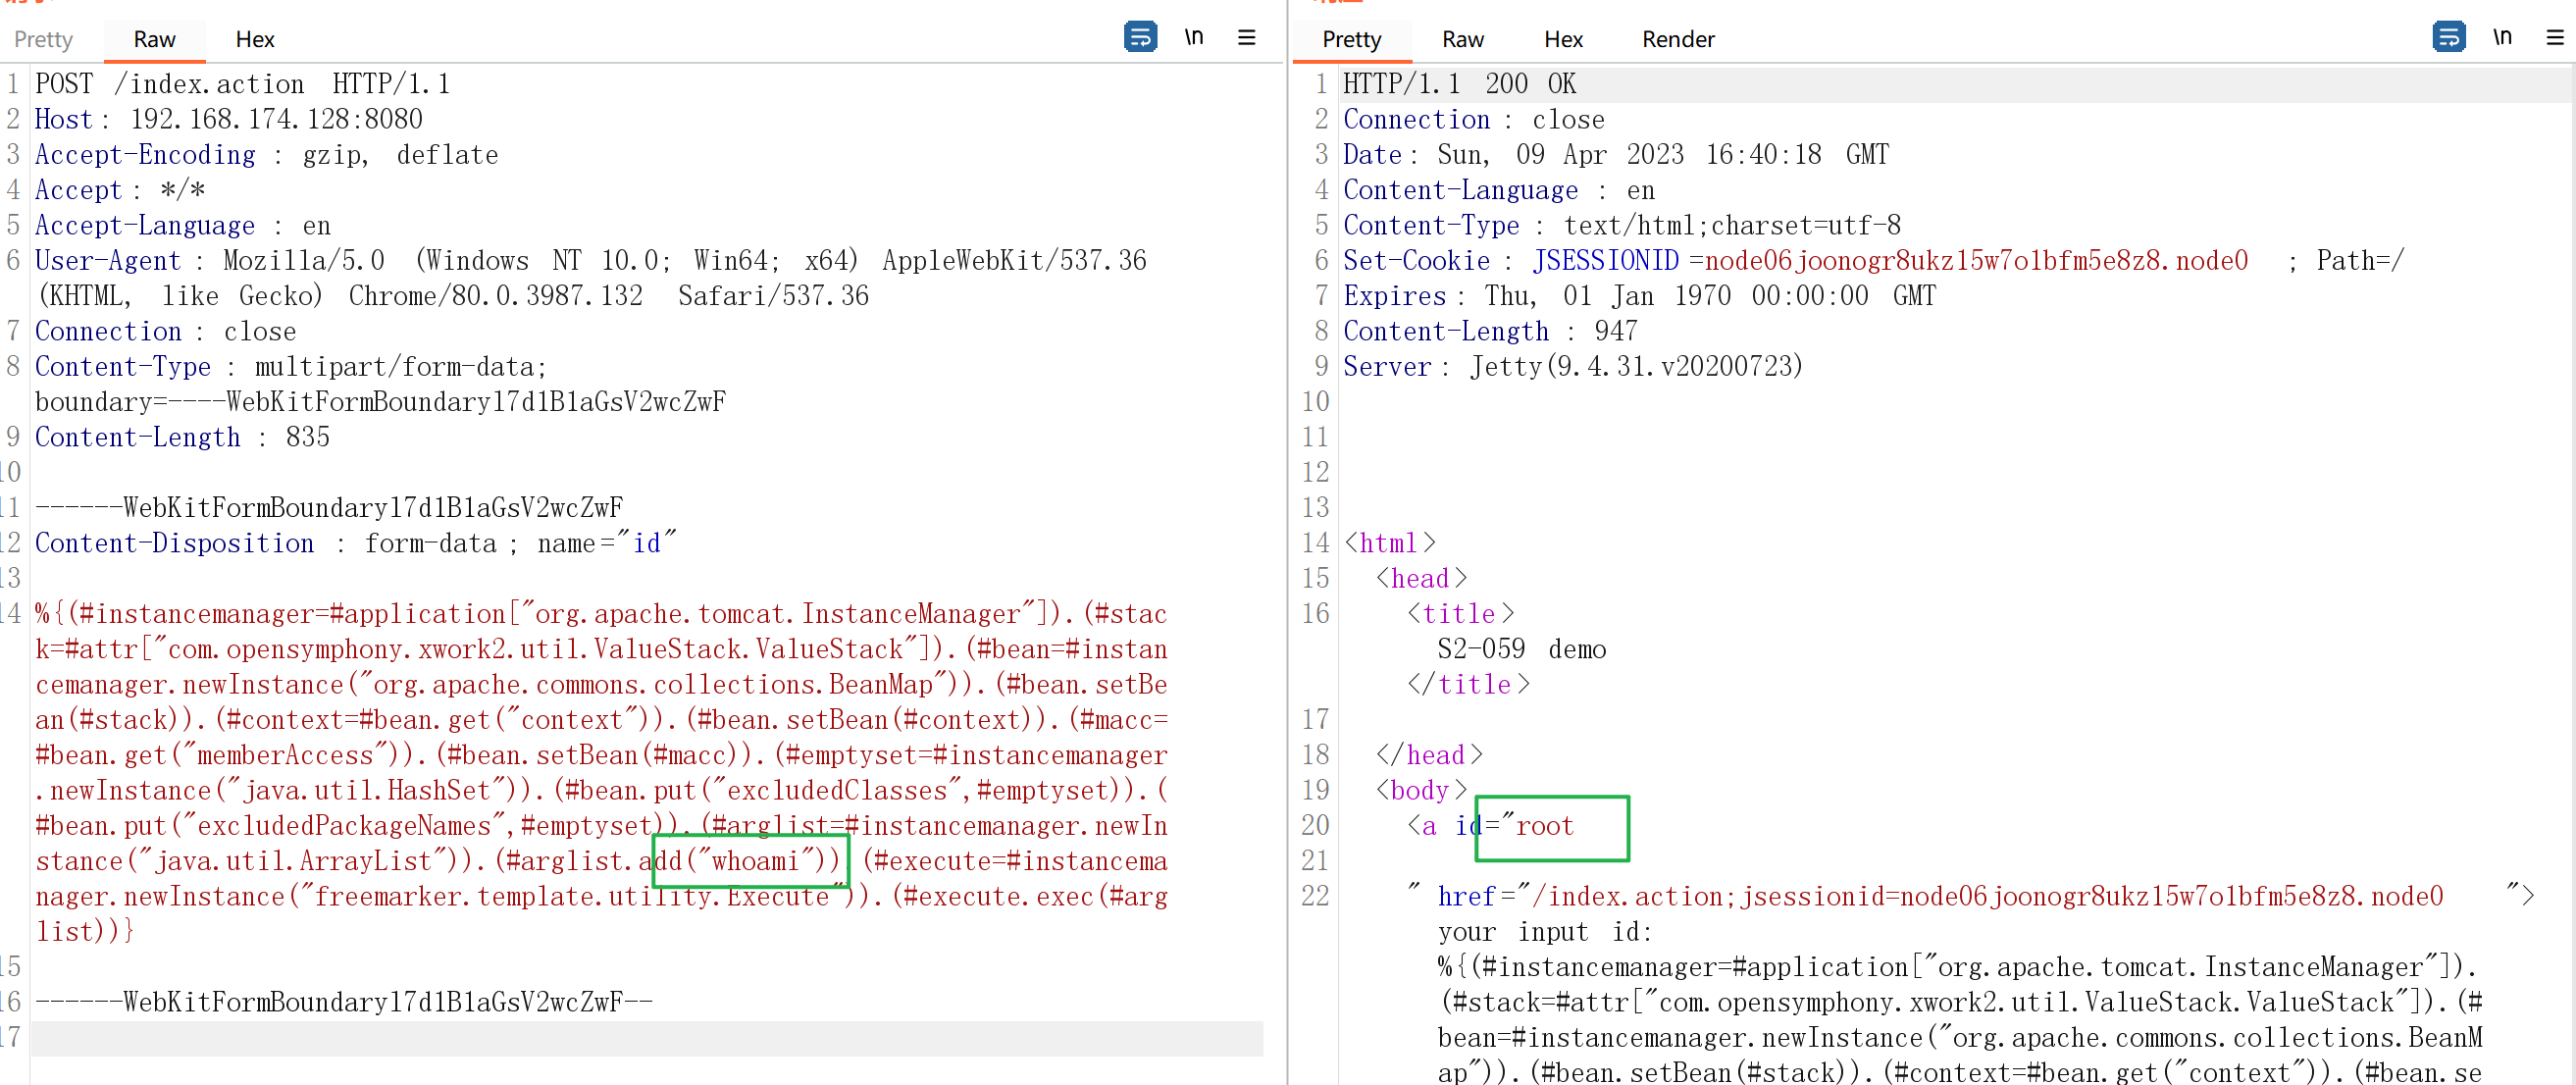The height and width of the screenshot is (1085, 2576).
Task: Click the POST /index.action request line
Action: pyautogui.click(x=243, y=84)
